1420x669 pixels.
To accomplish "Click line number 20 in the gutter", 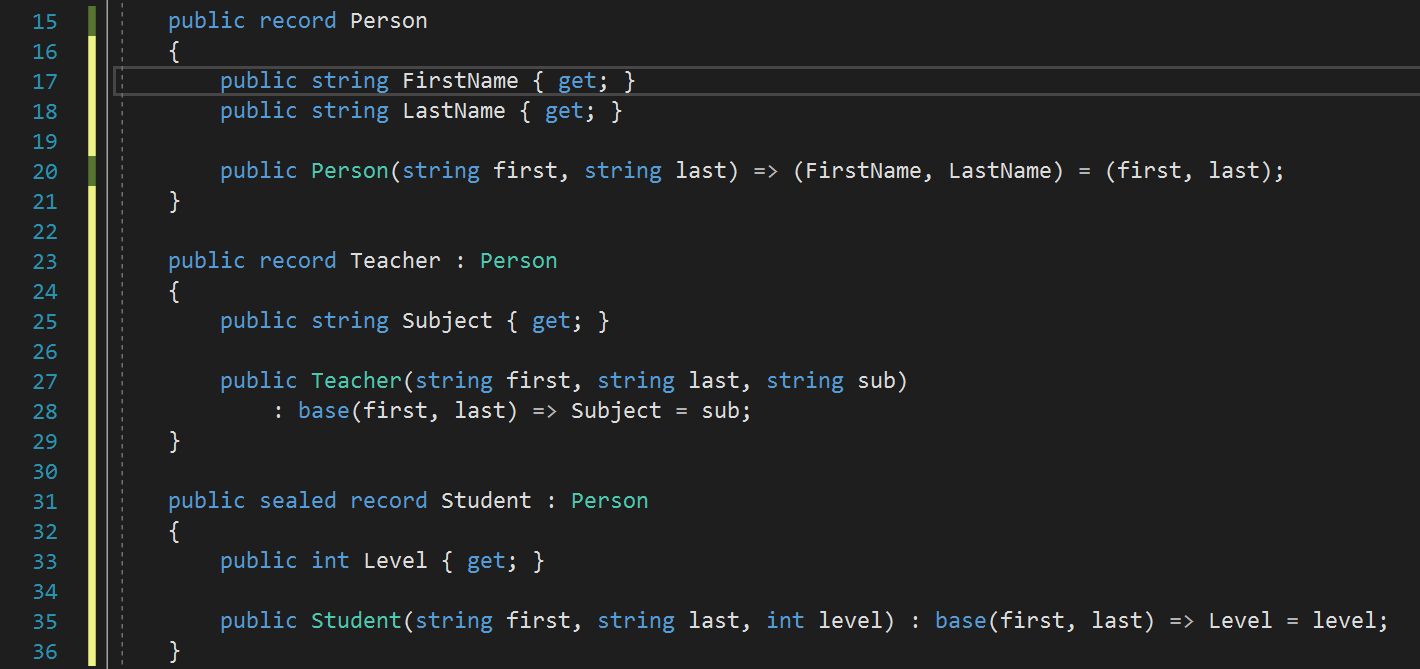I will 45,171.
